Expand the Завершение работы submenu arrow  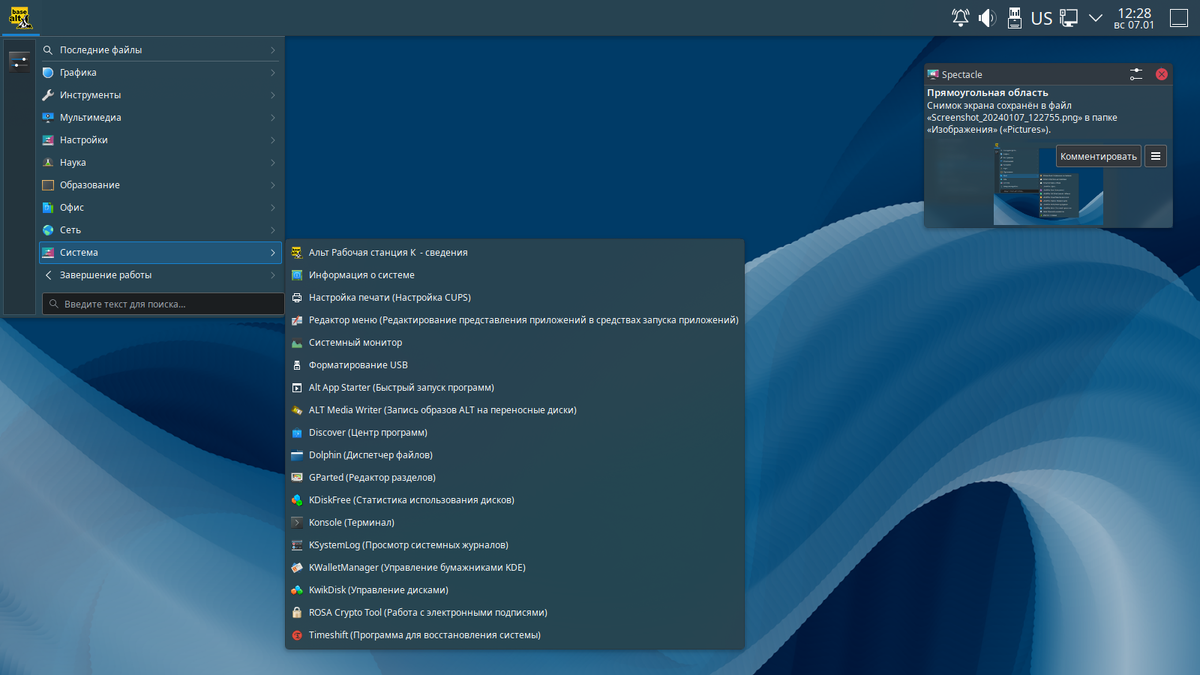pyautogui.click(x=273, y=275)
